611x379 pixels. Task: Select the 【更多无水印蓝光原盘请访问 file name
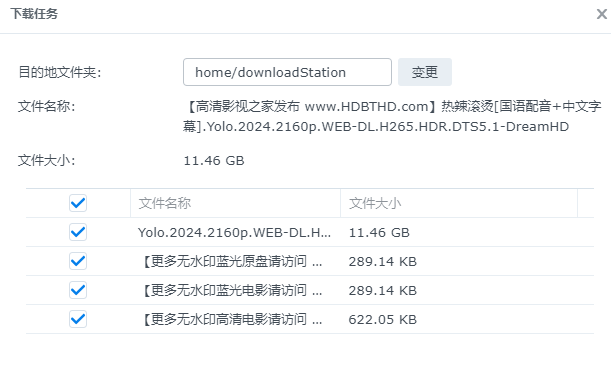[230, 261]
